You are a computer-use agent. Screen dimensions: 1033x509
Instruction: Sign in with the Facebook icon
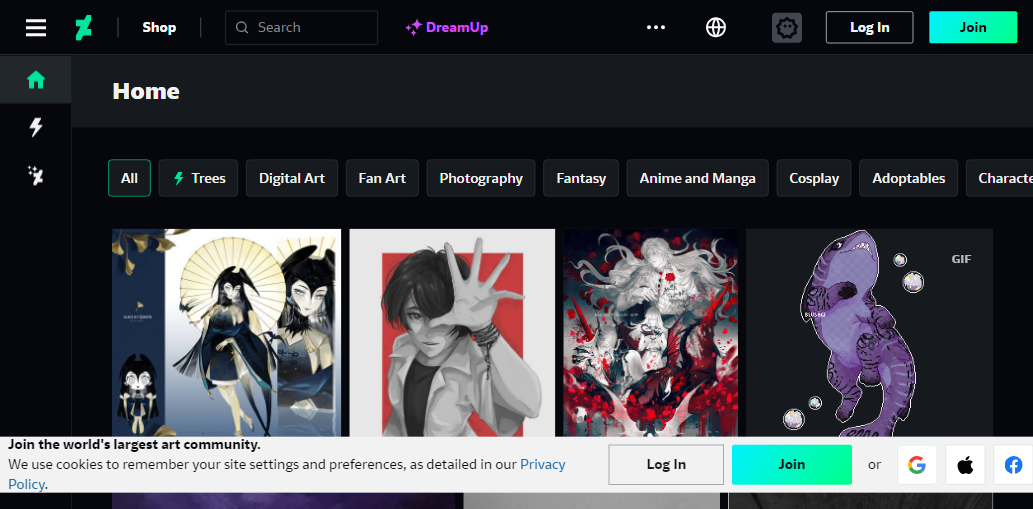[x=1013, y=465]
